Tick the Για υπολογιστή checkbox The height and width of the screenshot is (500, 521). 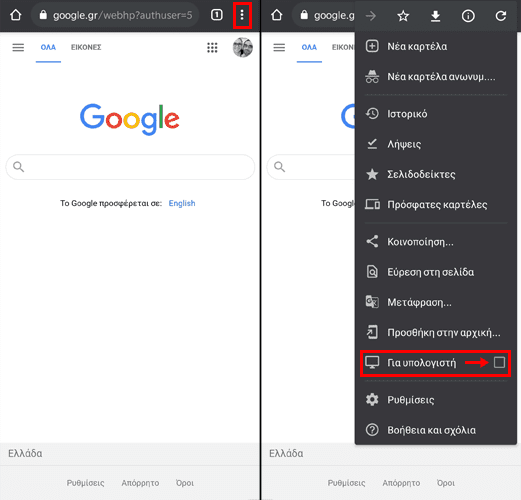[499, 362]
